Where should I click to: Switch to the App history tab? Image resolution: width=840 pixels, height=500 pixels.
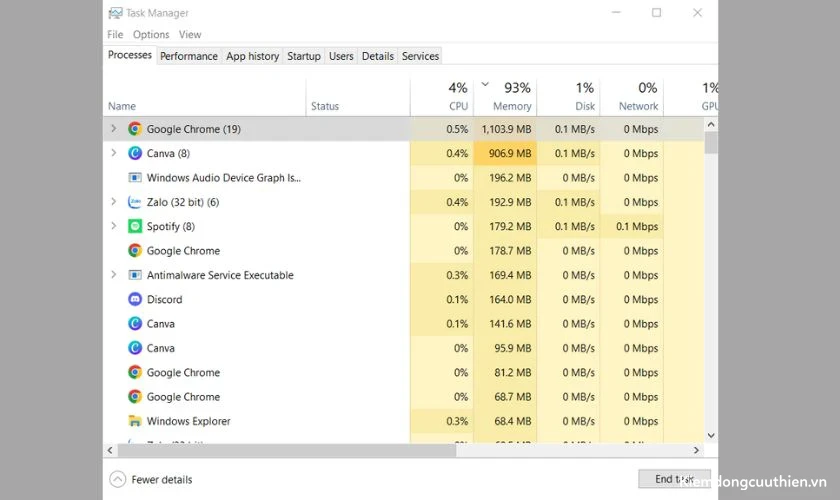click(x=252, y=56)
